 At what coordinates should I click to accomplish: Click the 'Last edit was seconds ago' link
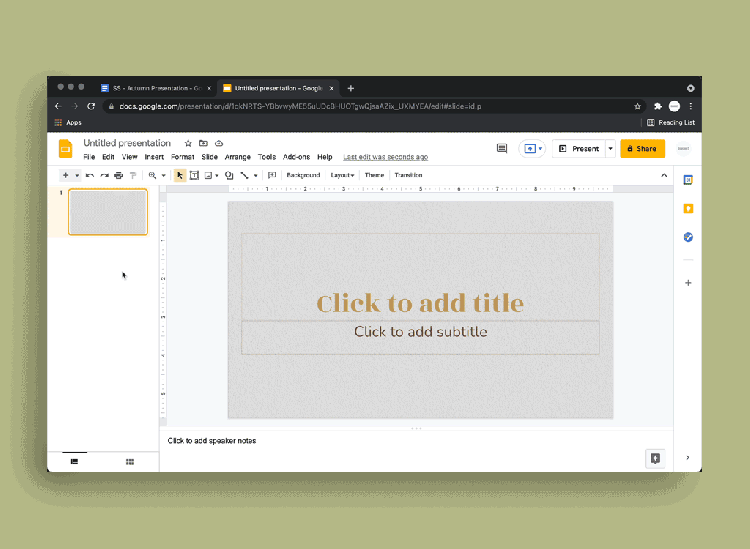pos(386,157)
